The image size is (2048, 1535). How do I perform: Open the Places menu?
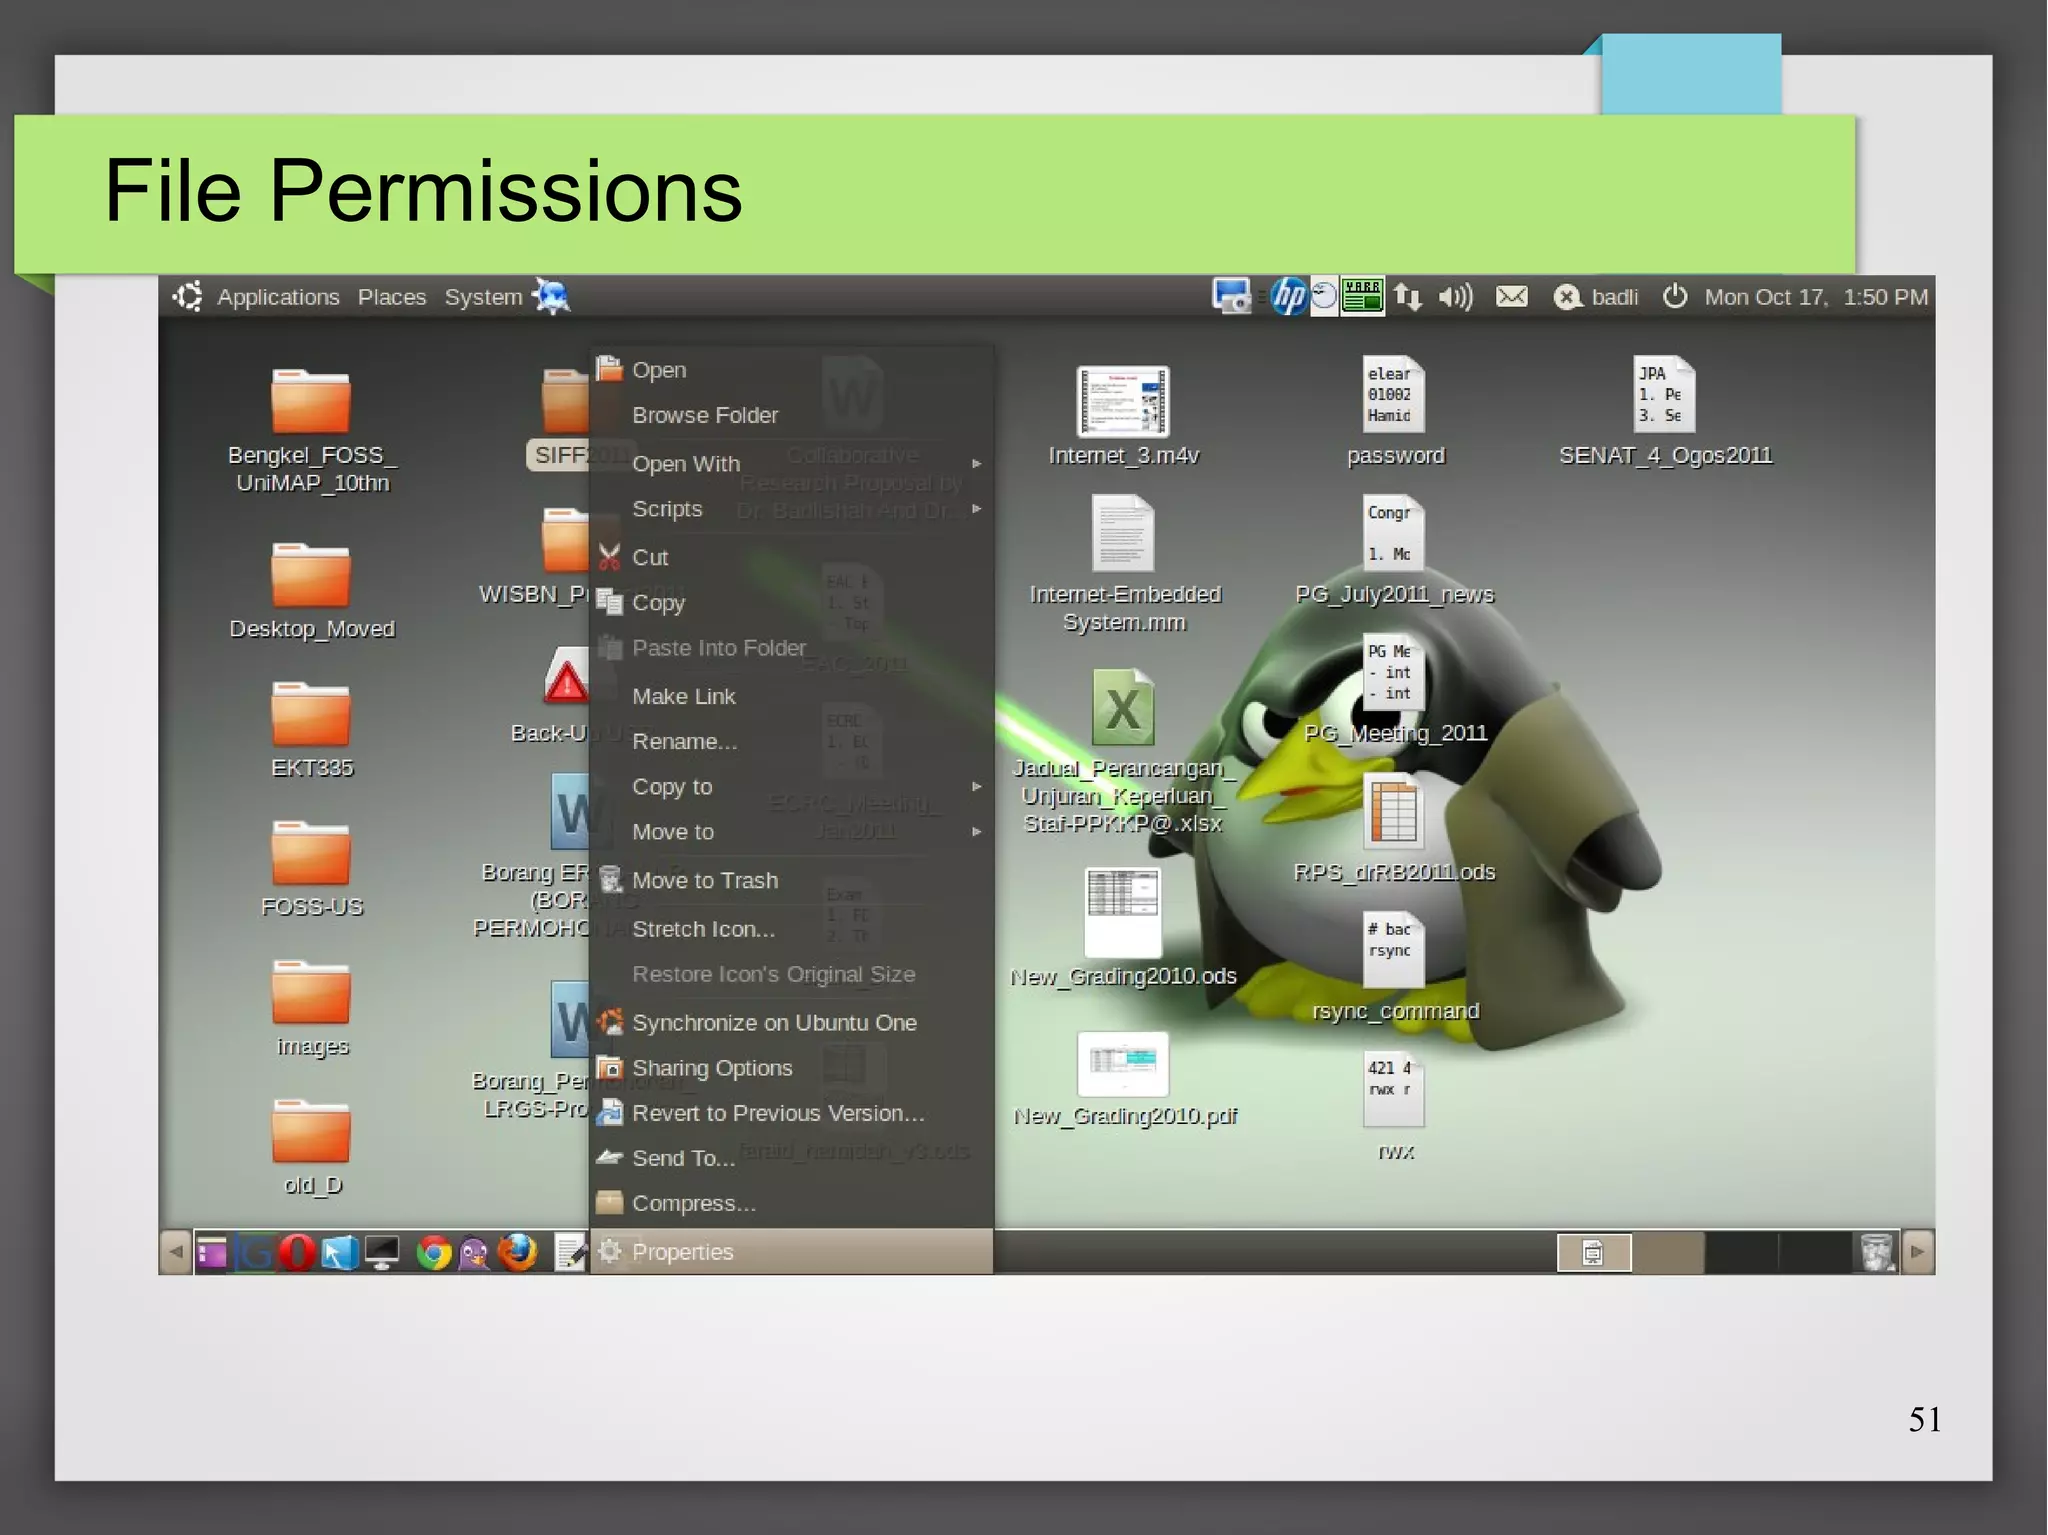coord(392,297)
